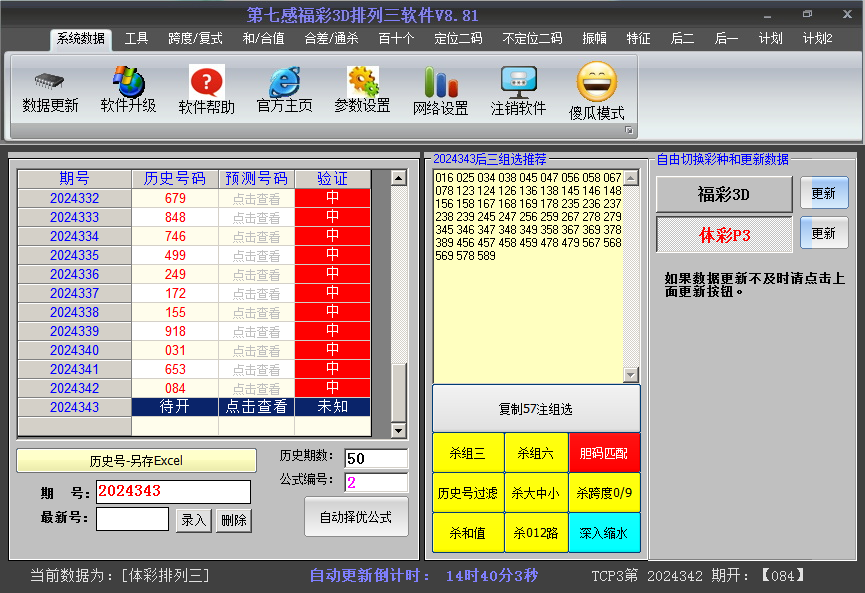
Task: Click 点击查看 for period 2024343
Action: (256, 407)
